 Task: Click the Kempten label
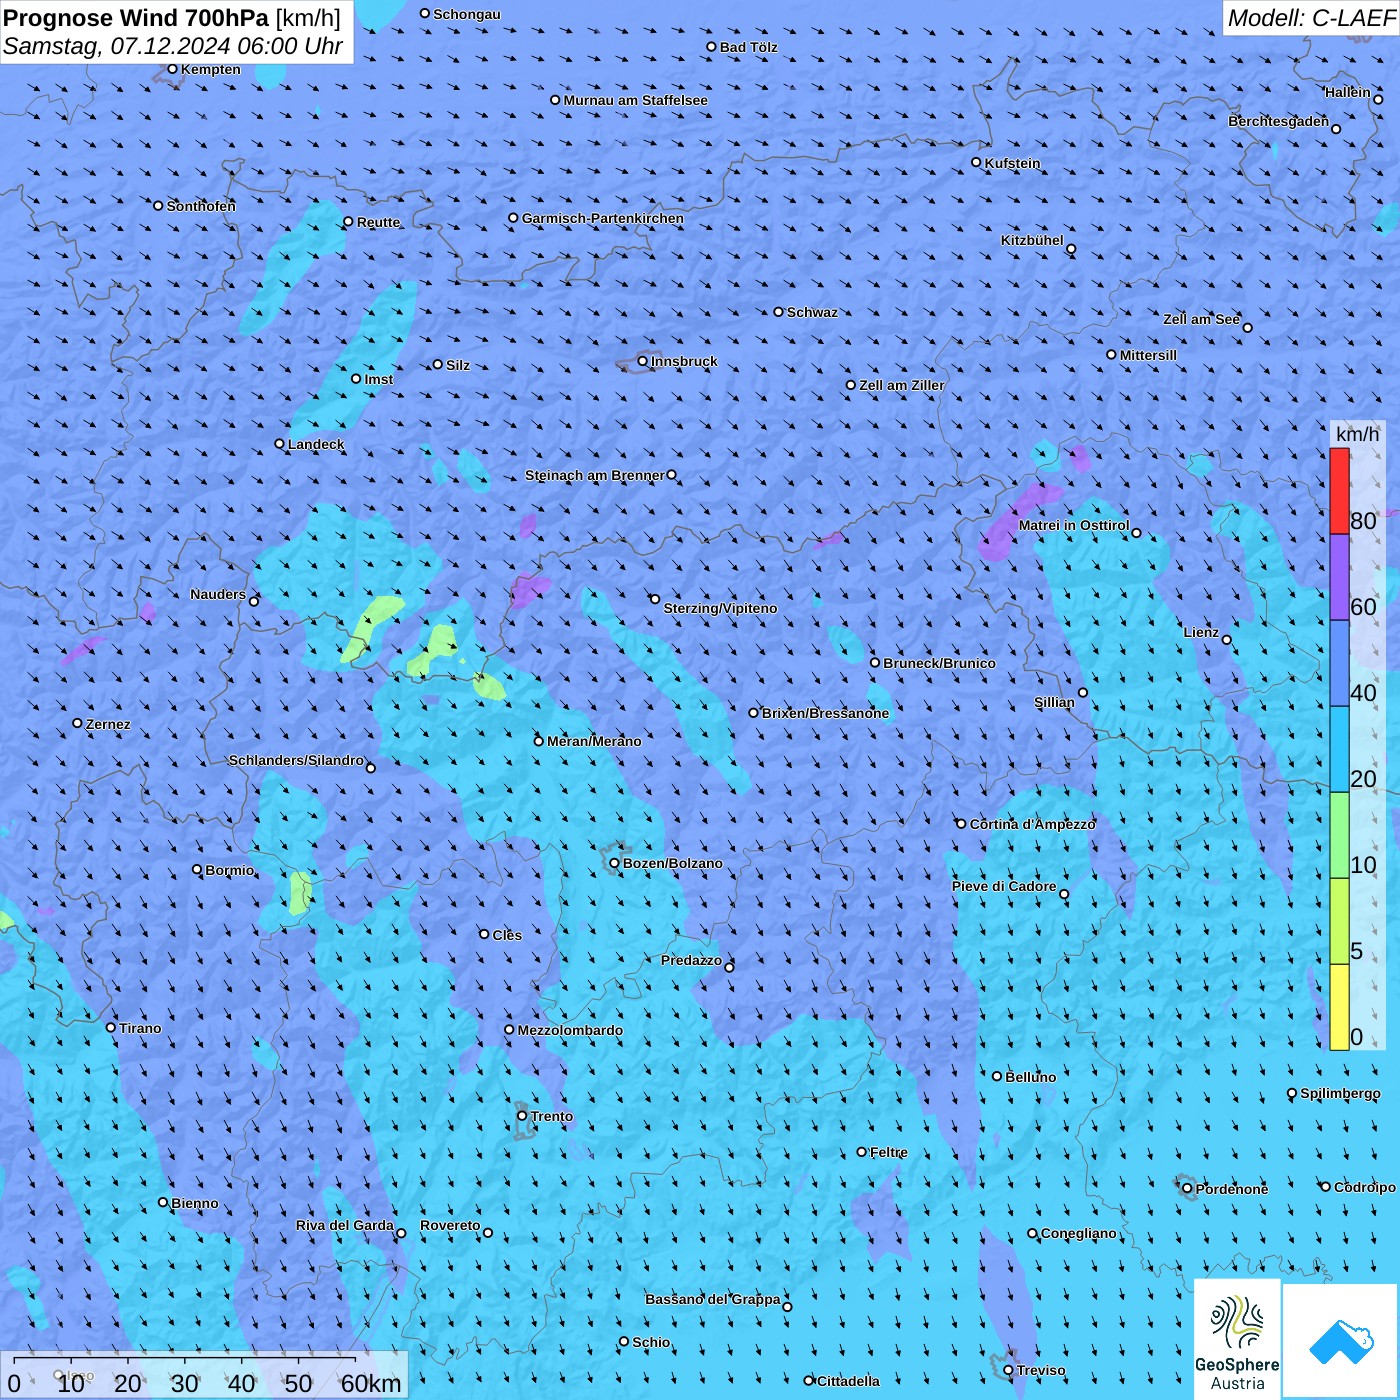[x=211, y=69]
